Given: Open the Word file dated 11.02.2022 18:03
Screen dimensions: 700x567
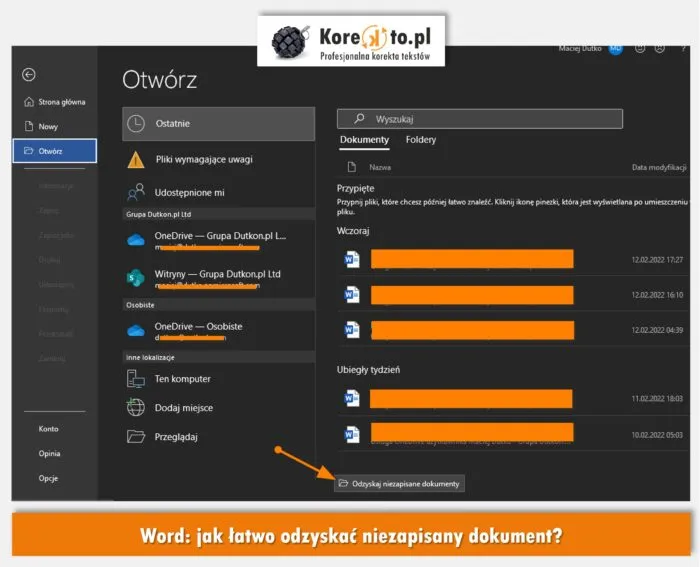Looking at the screenshot, I should (x=513, y=399).
